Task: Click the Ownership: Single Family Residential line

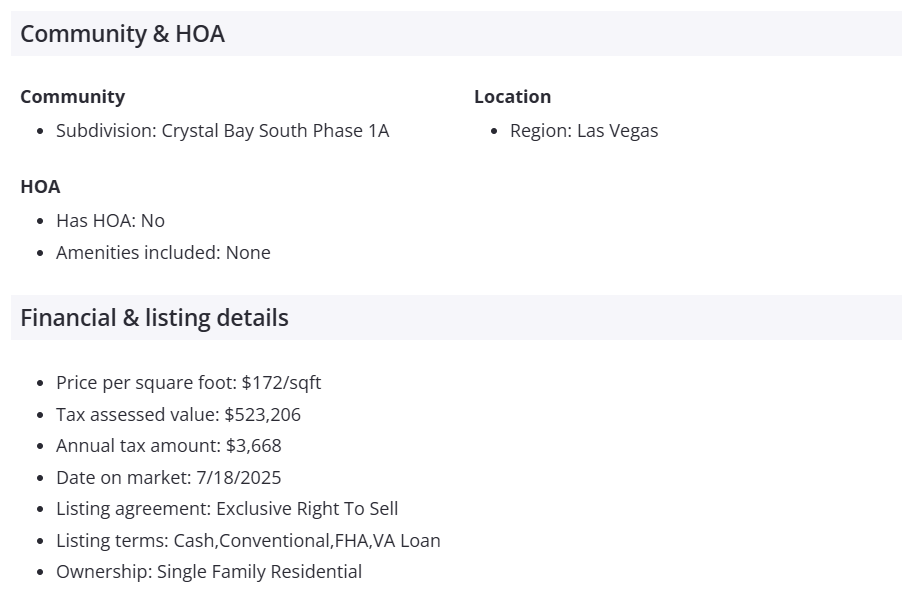Action: click(208, 572)
